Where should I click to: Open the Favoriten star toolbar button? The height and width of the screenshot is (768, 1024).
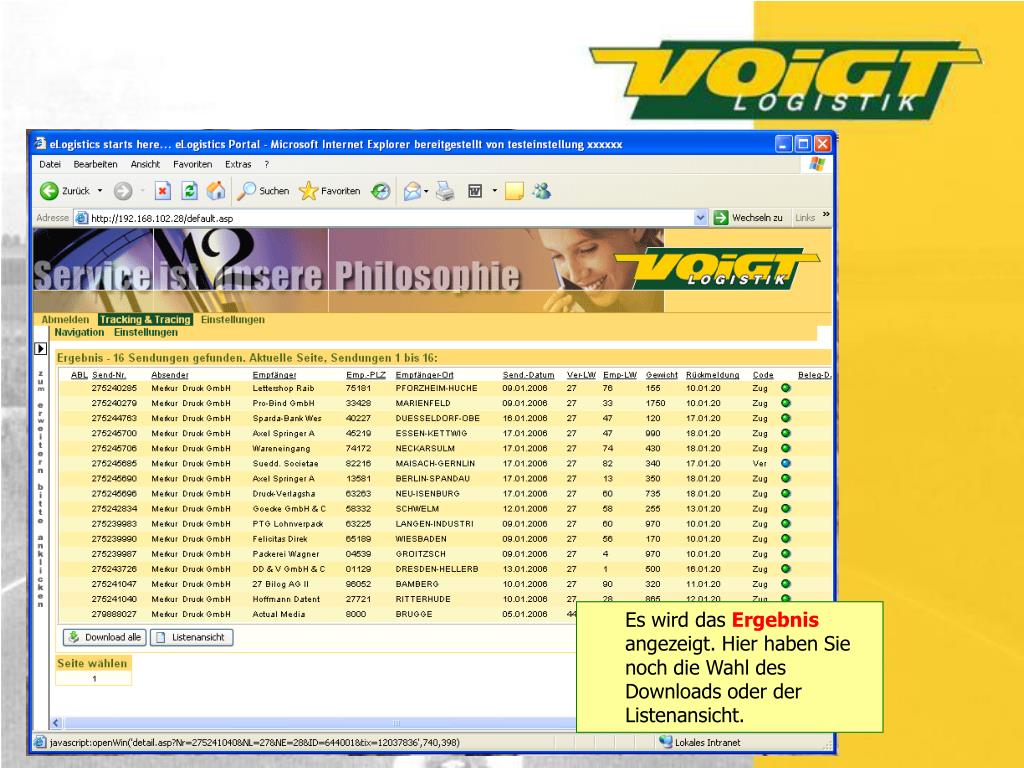point(329,191)
